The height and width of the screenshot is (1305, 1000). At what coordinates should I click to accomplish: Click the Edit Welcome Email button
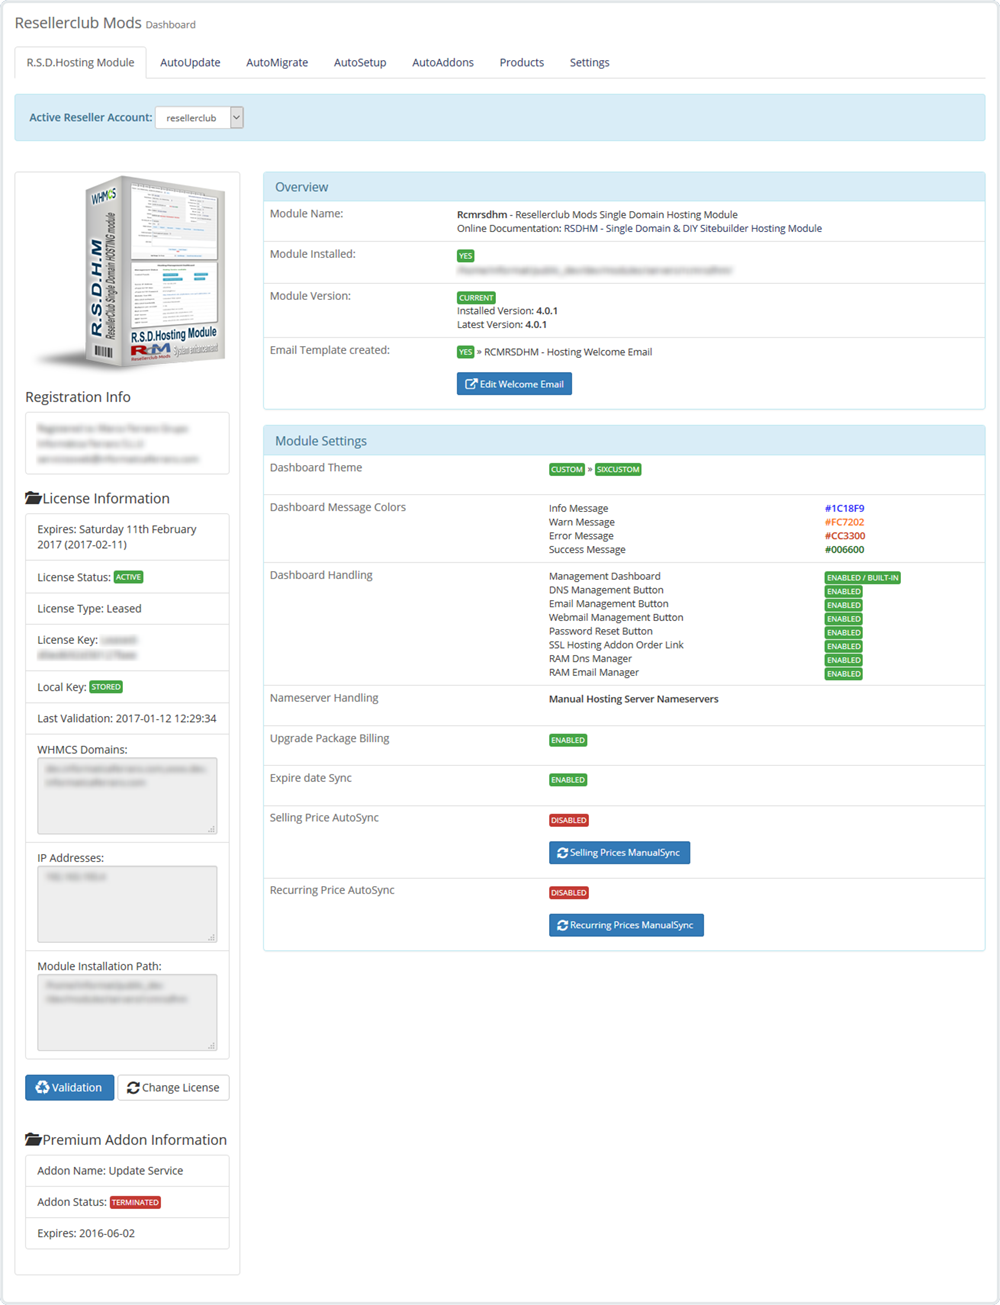514,384
